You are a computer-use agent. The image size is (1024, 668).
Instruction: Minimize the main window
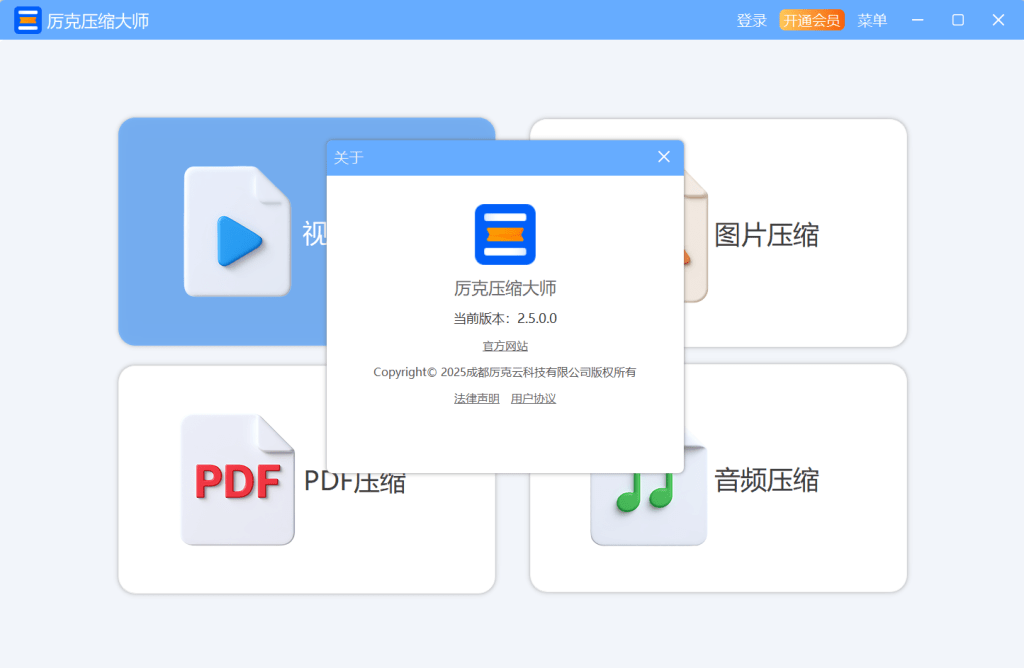(x=918, y=20)
